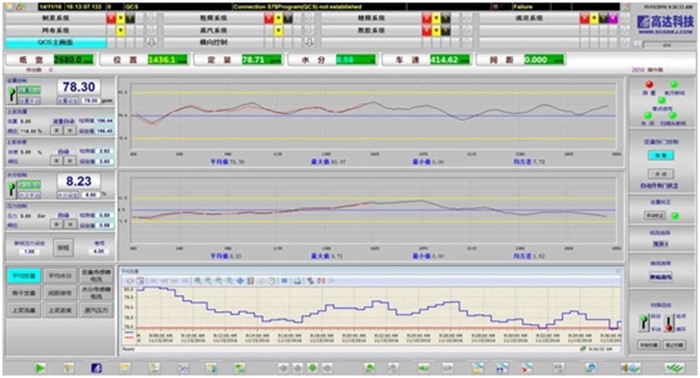This screenshot has height=378, width=700.
Task: Click the down-arrow icon beside 横向控制
Action: pyautogui.click(x=309, y=42)
